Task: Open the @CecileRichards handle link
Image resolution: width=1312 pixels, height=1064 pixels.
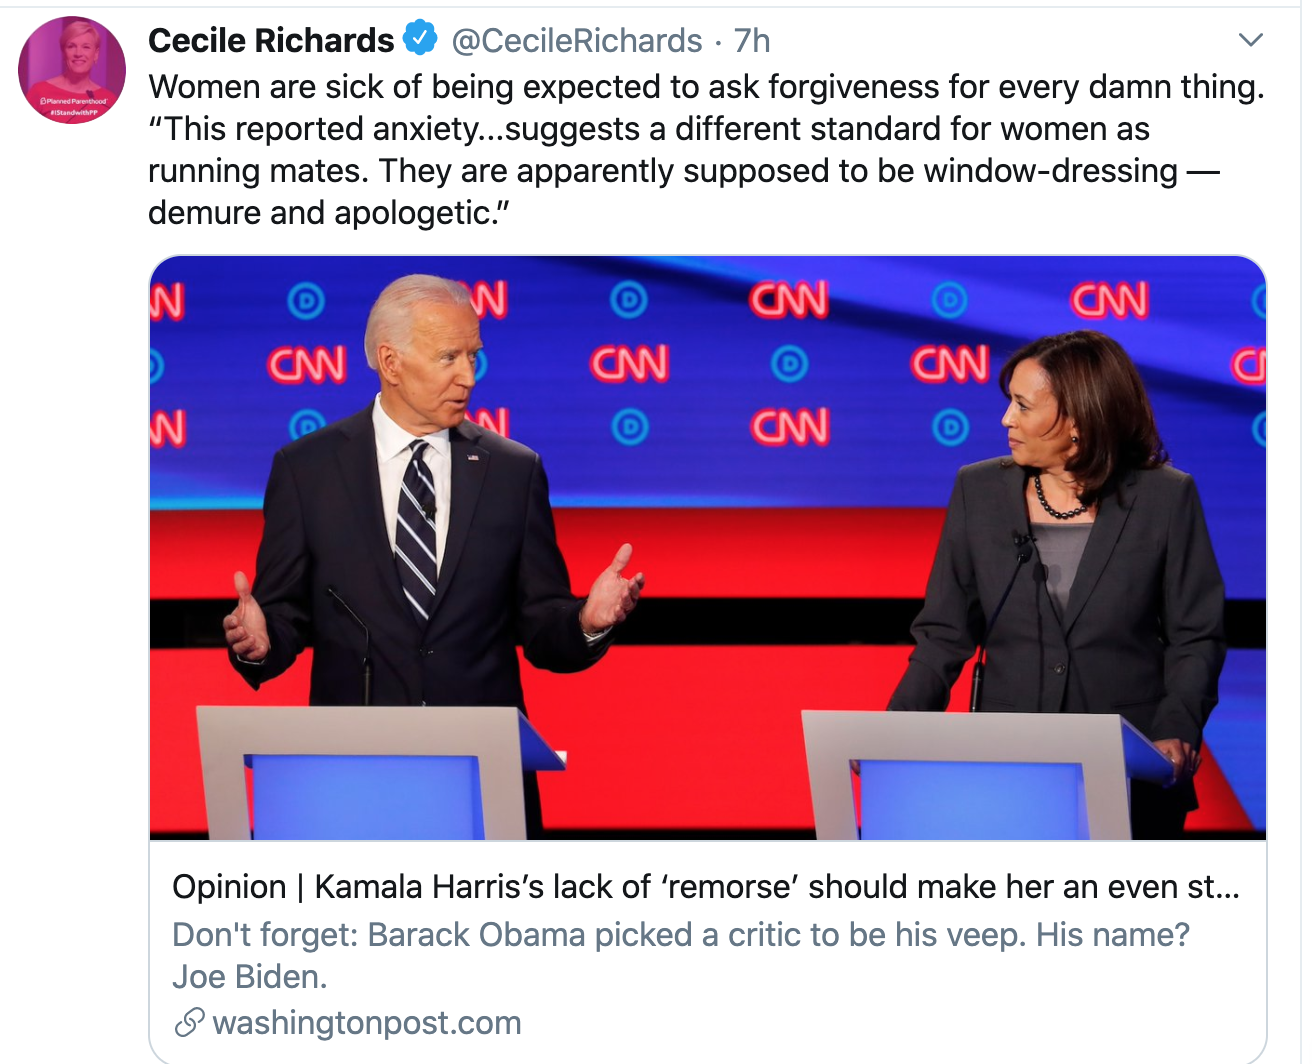Action: [x=577, y=40]
